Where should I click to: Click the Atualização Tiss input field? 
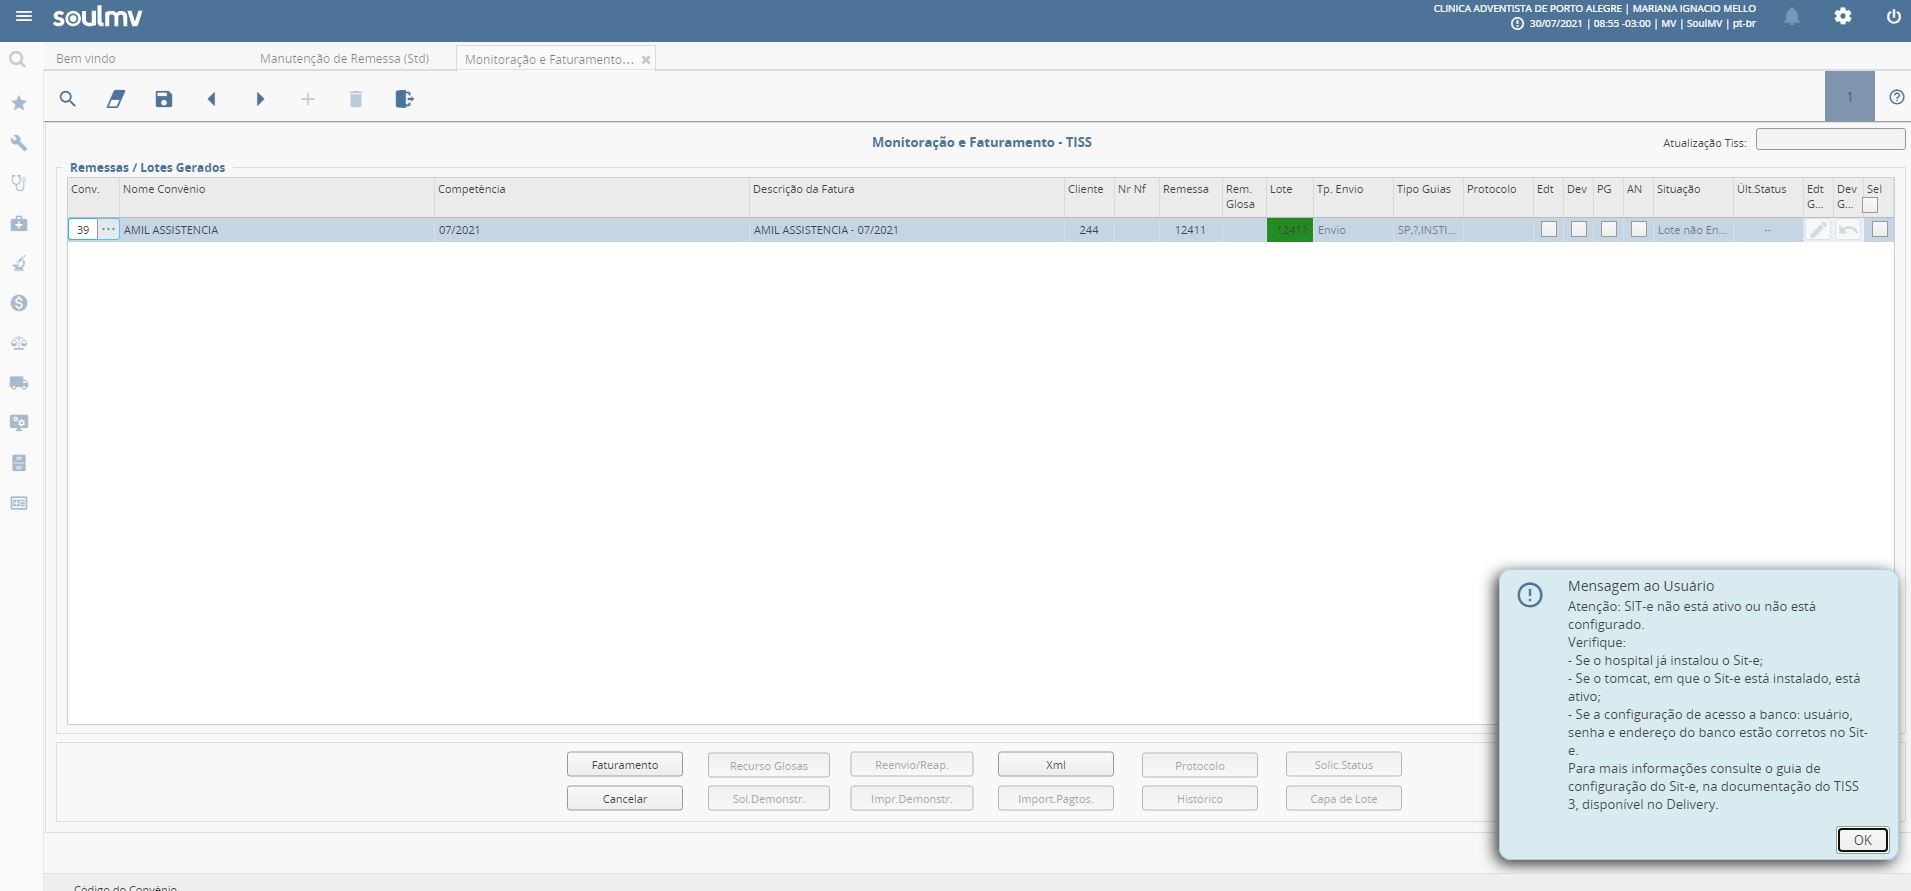(x=1830, y=140)
